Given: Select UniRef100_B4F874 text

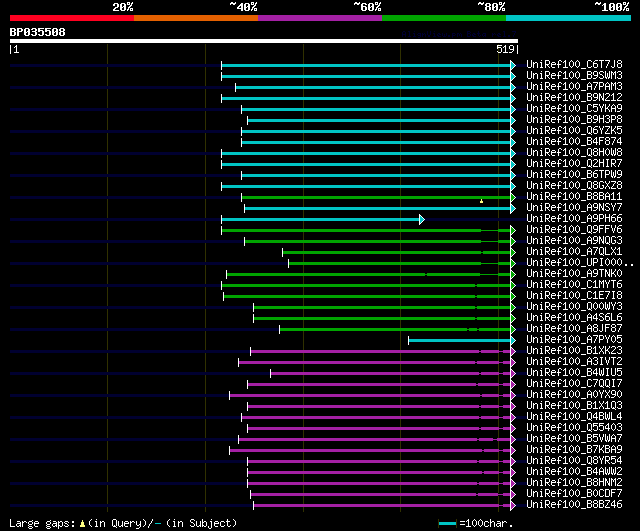Looking at the screenshot, I should pyautogui.click(x=574, y=142).
